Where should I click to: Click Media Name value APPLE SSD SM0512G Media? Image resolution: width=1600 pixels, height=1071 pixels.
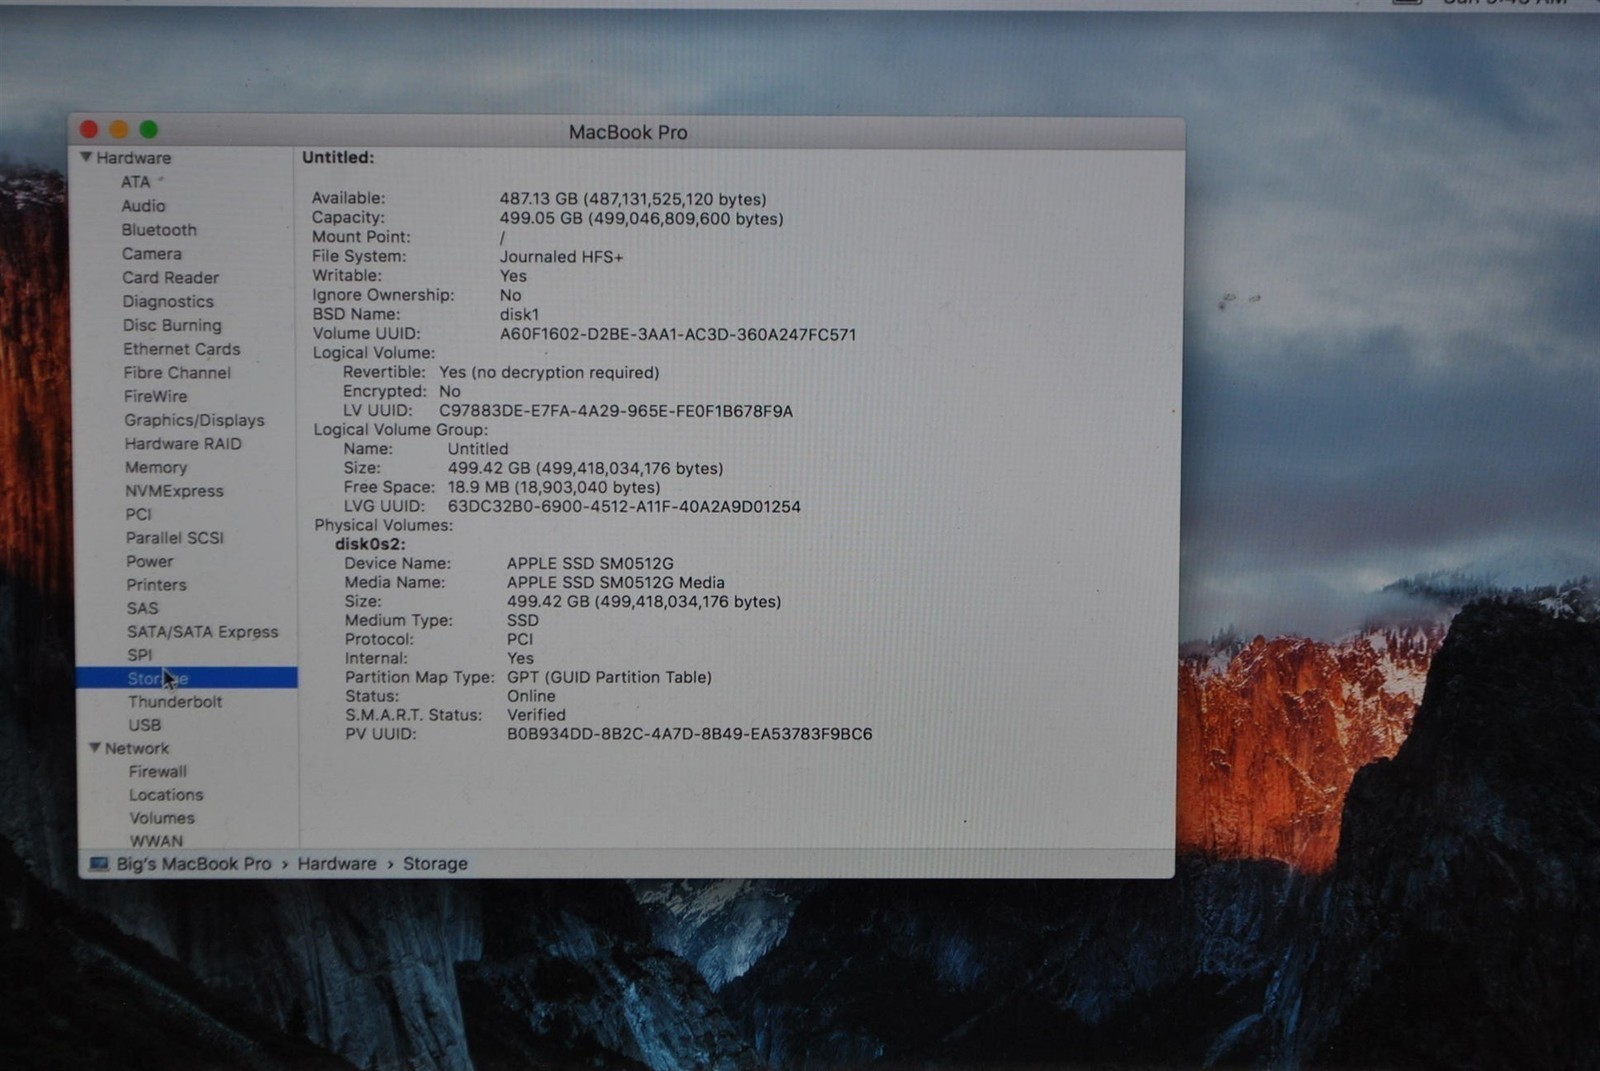click(616, 582)
